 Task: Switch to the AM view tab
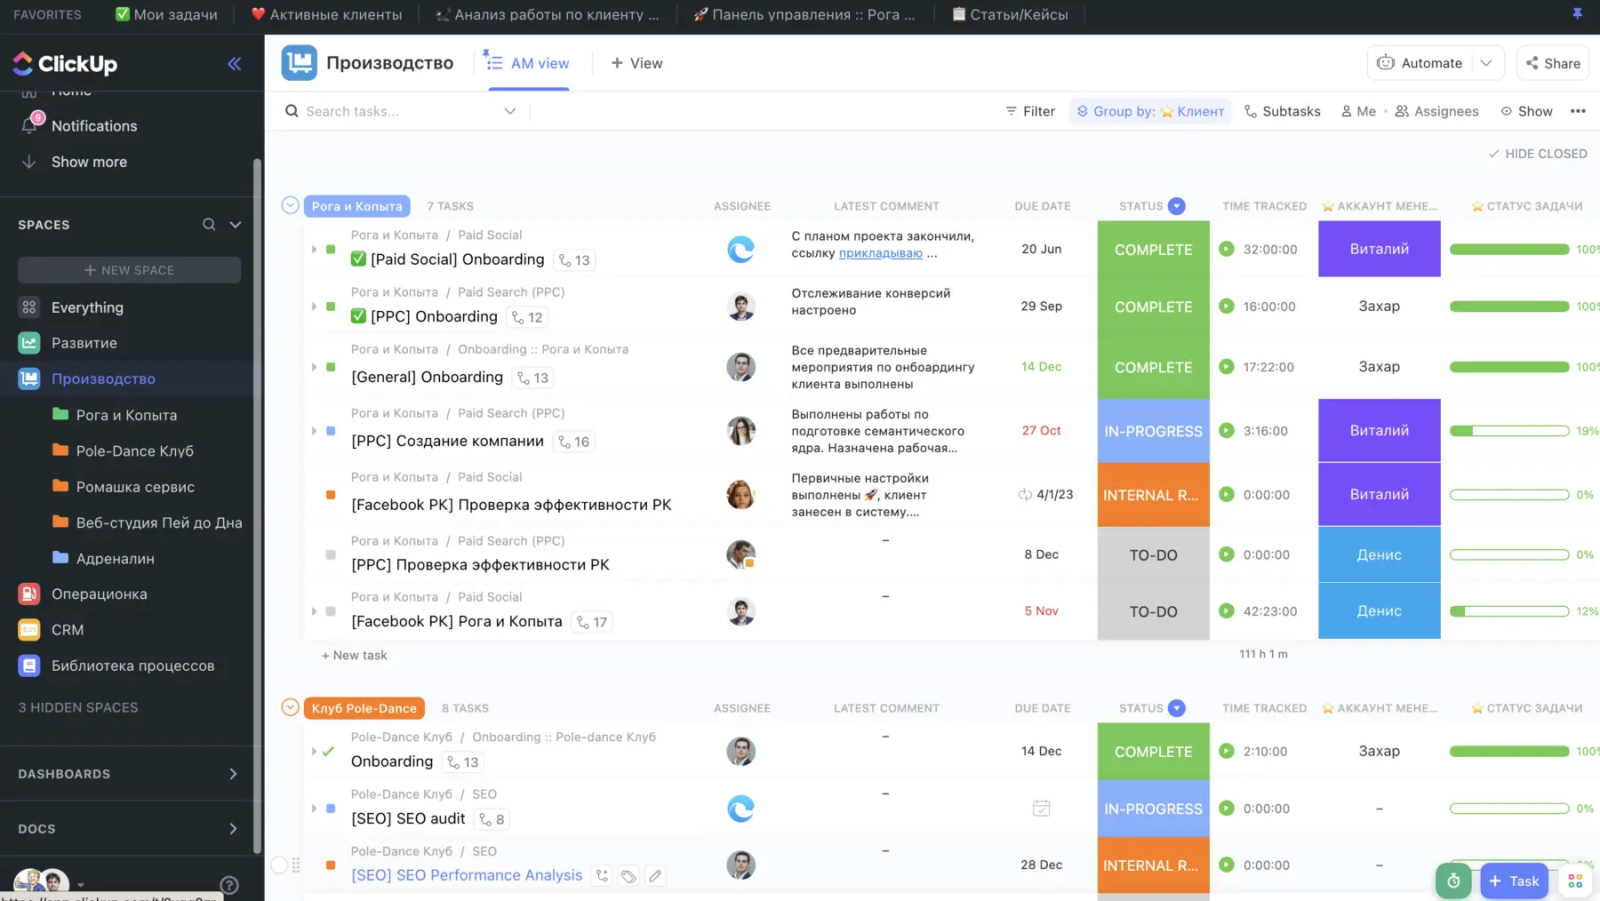527,63
